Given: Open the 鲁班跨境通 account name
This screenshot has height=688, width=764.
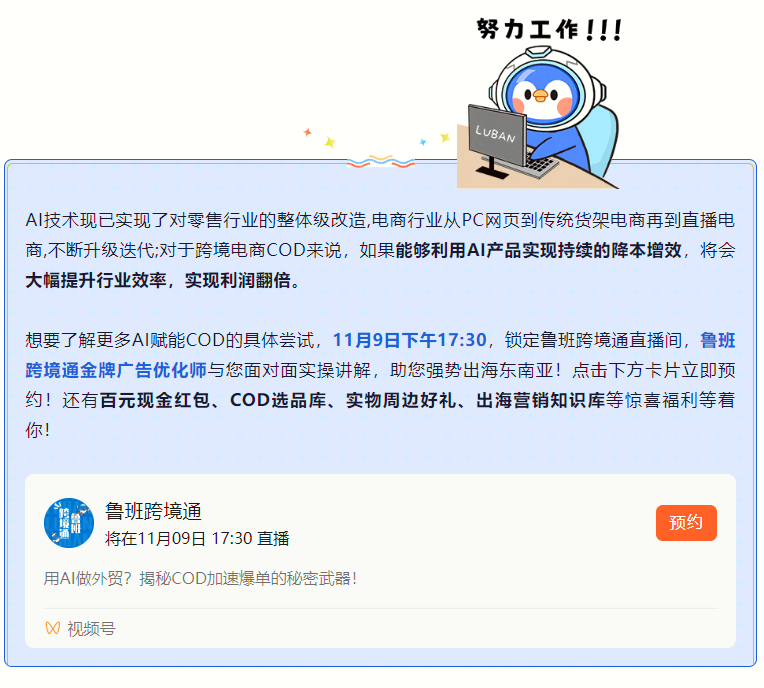Looking at the screenshot, I should tap(153, 512).
